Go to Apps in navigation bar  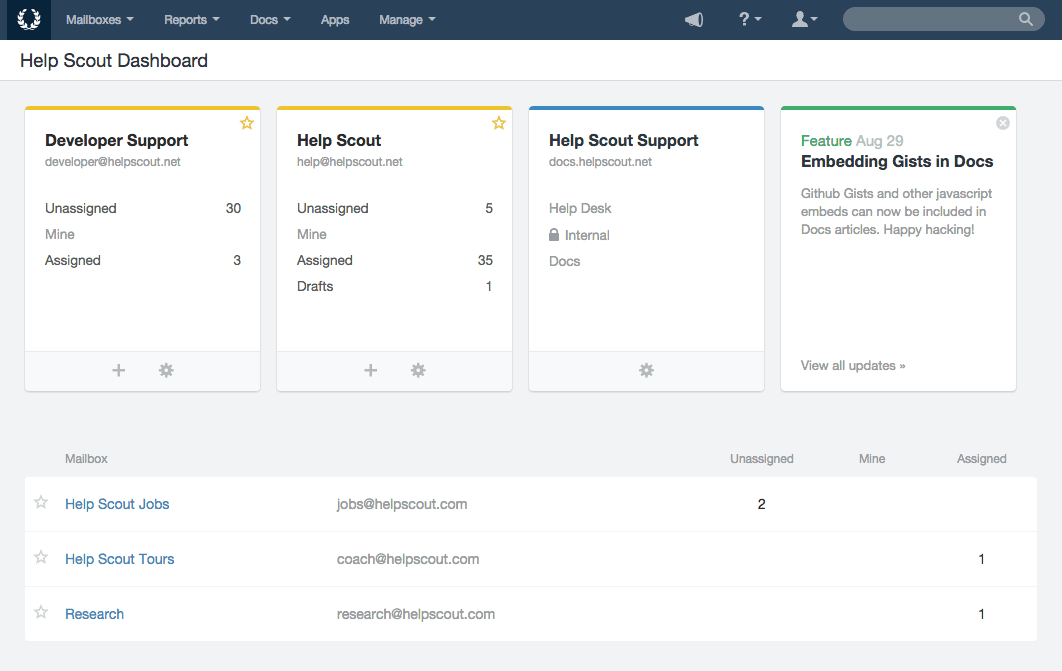pyautogui.click(x=335, y=20)
